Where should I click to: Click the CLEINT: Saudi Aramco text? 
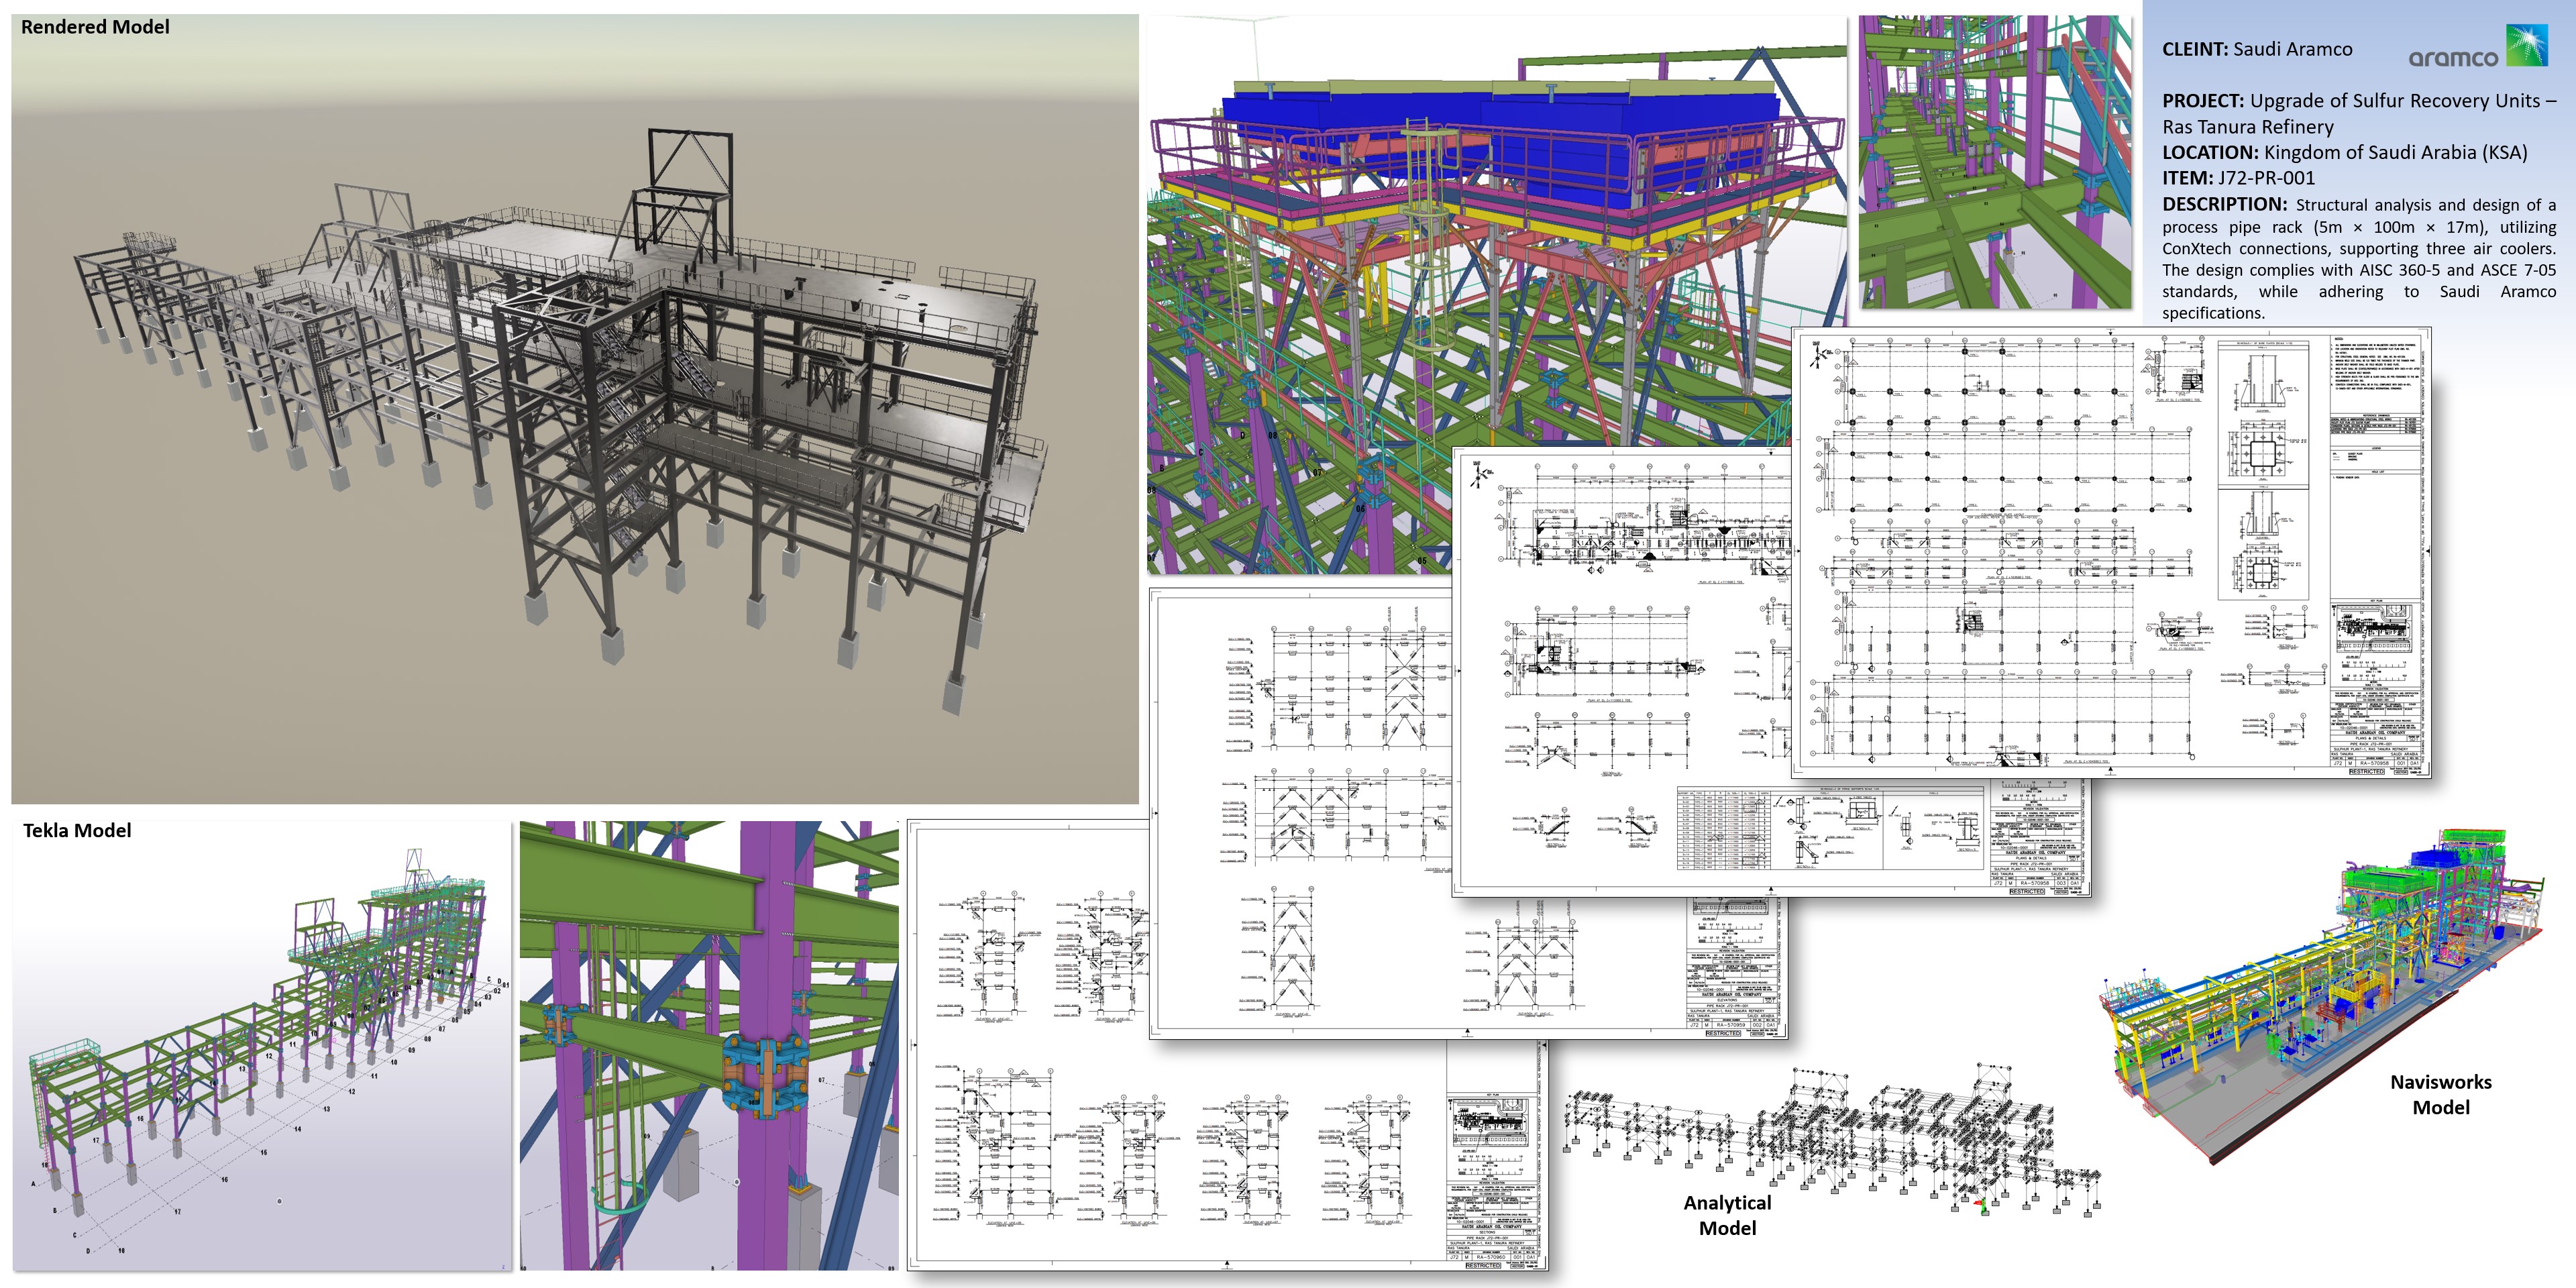point(2257,49)
